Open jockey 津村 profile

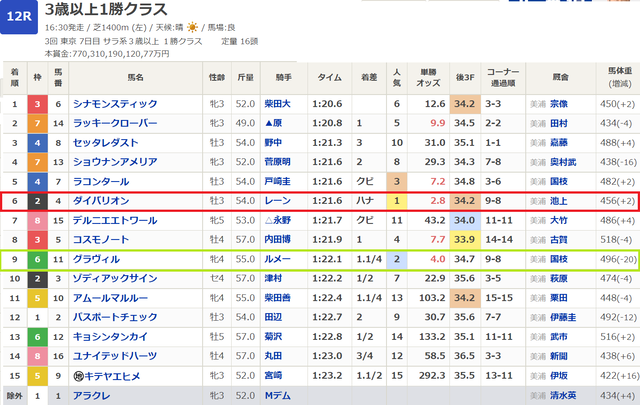[x=273, y=278]
